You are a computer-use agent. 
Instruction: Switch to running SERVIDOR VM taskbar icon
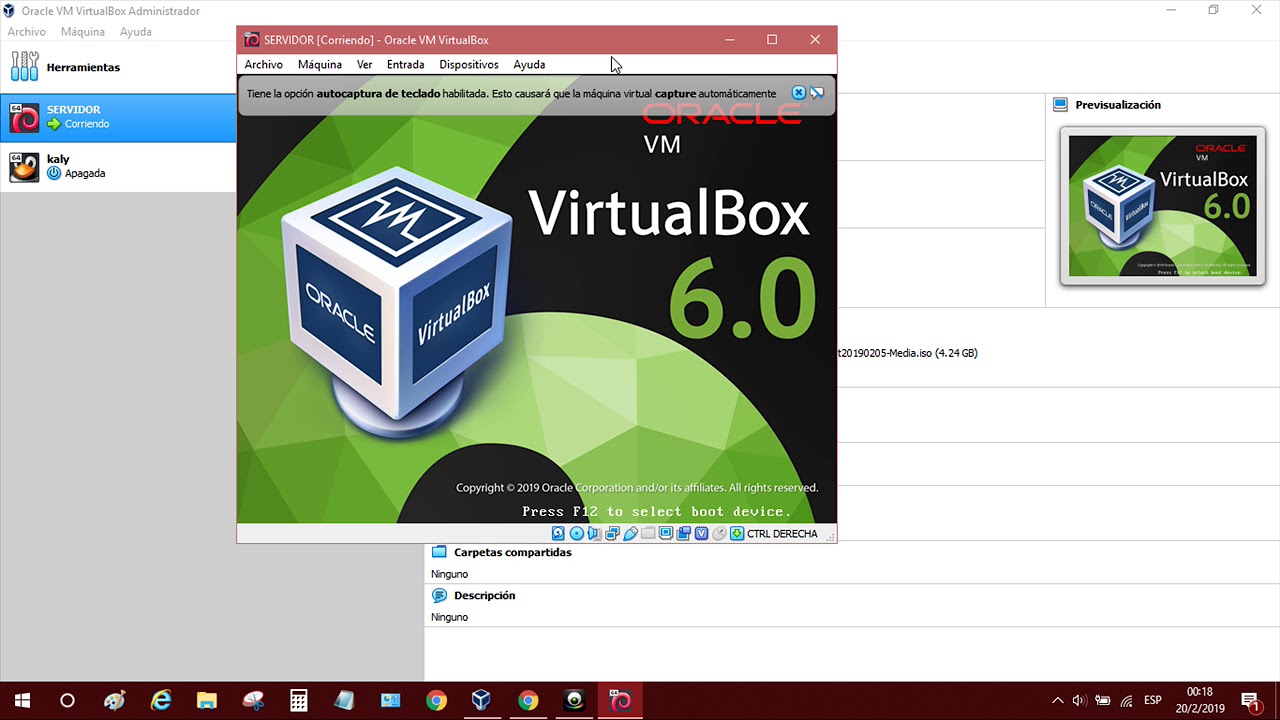tap(620, 701)
